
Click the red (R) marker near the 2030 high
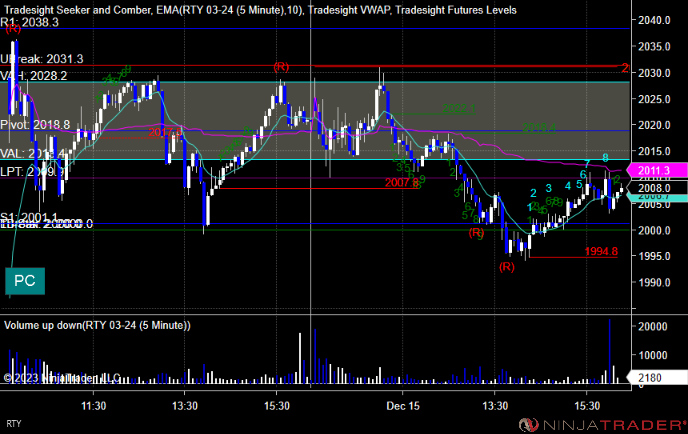point(281,67)
